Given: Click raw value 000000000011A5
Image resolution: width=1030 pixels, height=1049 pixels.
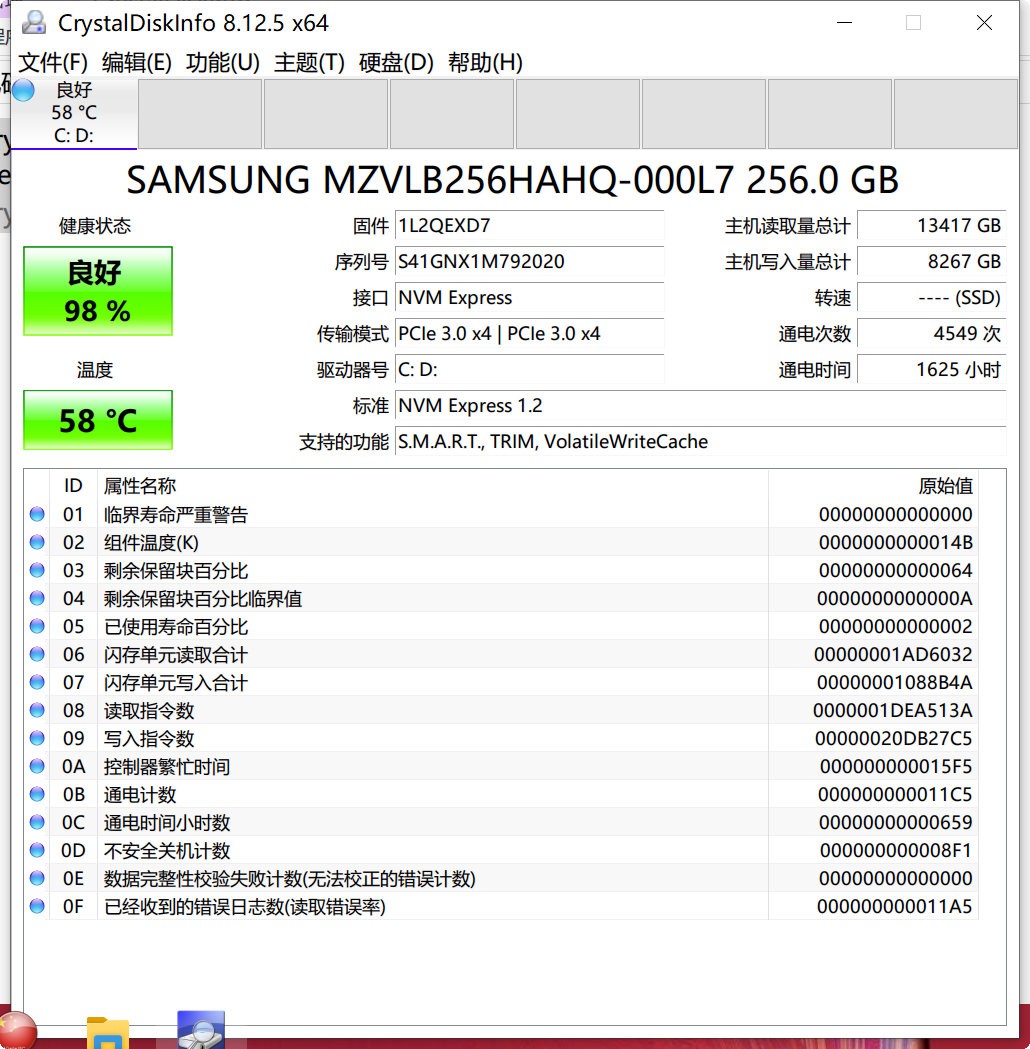Looking at the screenshot, I should (894, 906).
